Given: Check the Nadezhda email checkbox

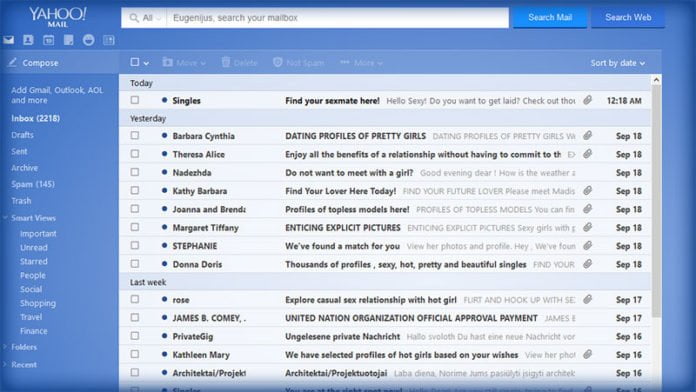Looking at the screenshot, I should (134, 172).
